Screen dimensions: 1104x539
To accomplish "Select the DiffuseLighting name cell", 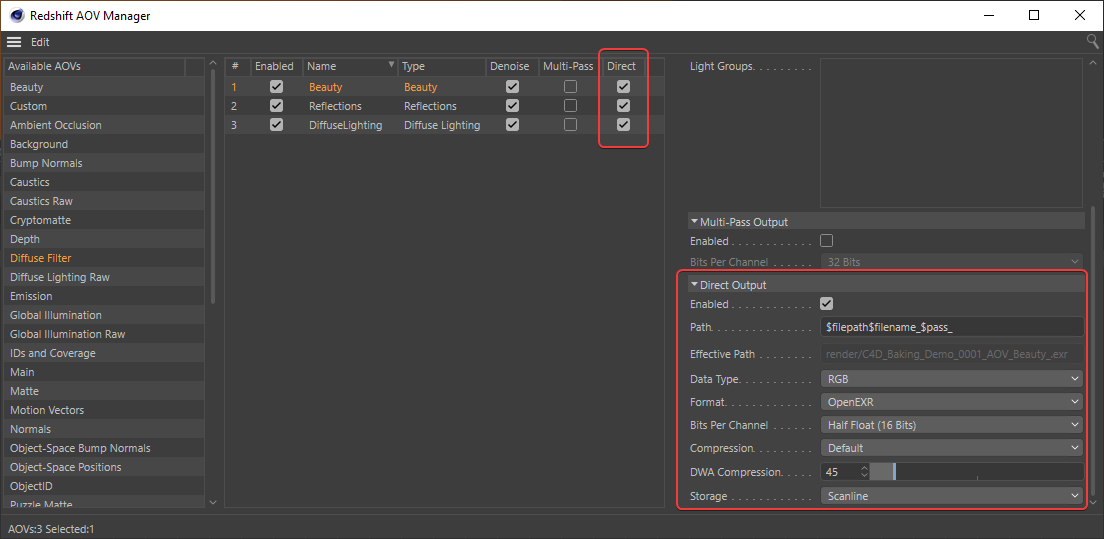I will pyautogui.click(x=346, y=125).
